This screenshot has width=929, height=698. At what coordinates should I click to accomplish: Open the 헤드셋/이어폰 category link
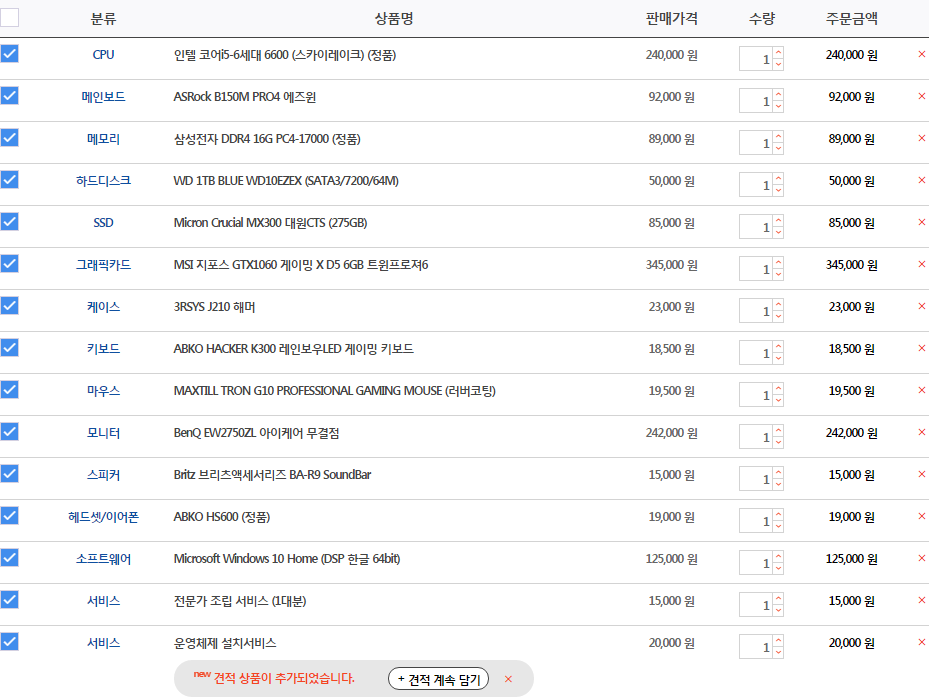(x=103, y=517)
